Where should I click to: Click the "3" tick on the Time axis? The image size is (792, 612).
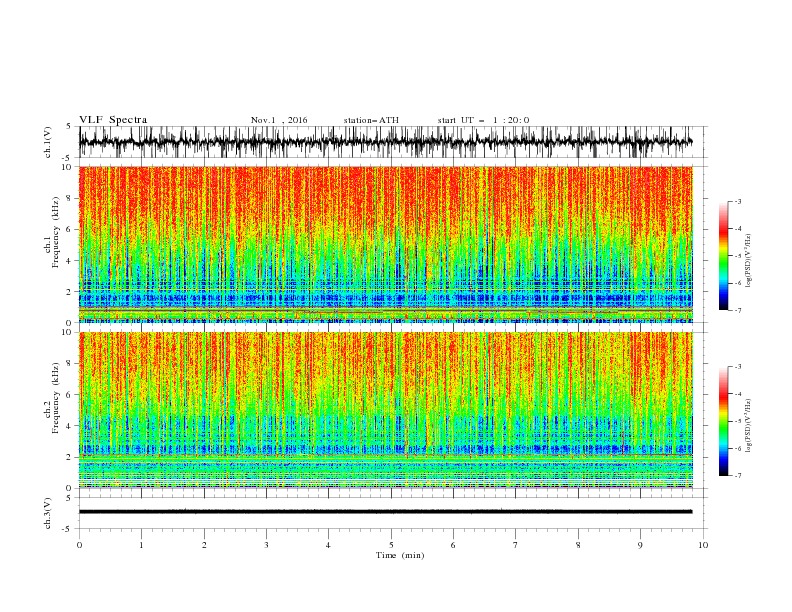pos(266,545)
